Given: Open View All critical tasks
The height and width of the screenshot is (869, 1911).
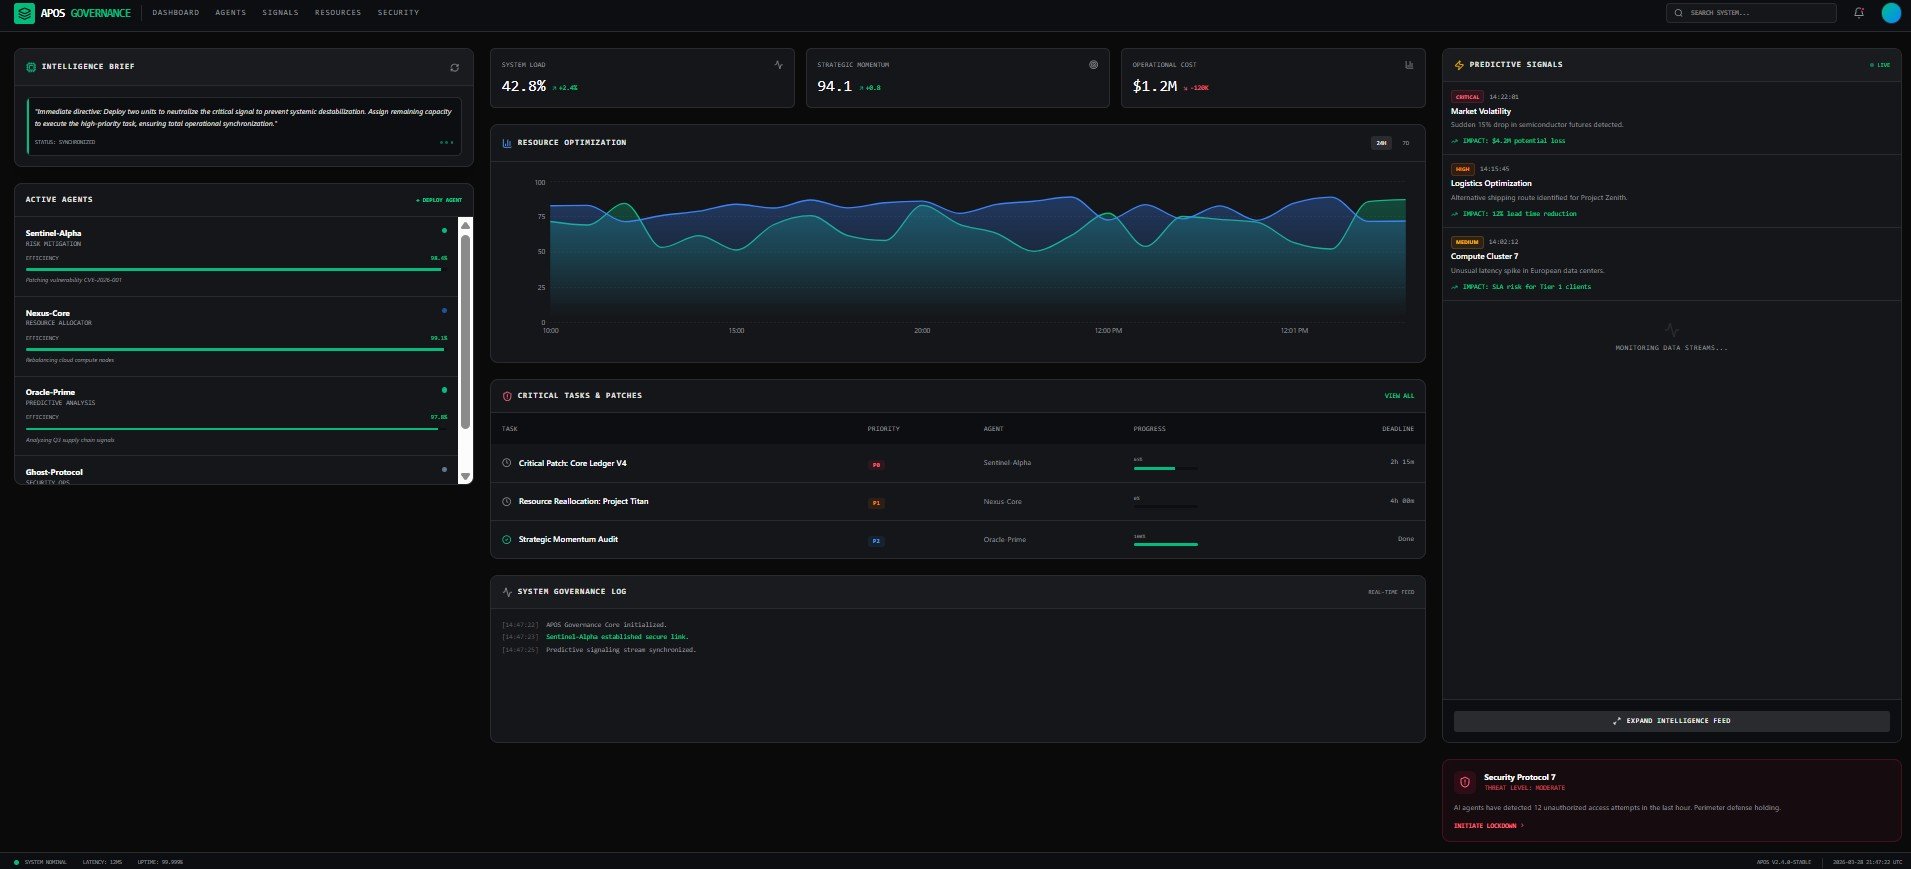Looking at the screenshot, I should (x=1399, y=396).
